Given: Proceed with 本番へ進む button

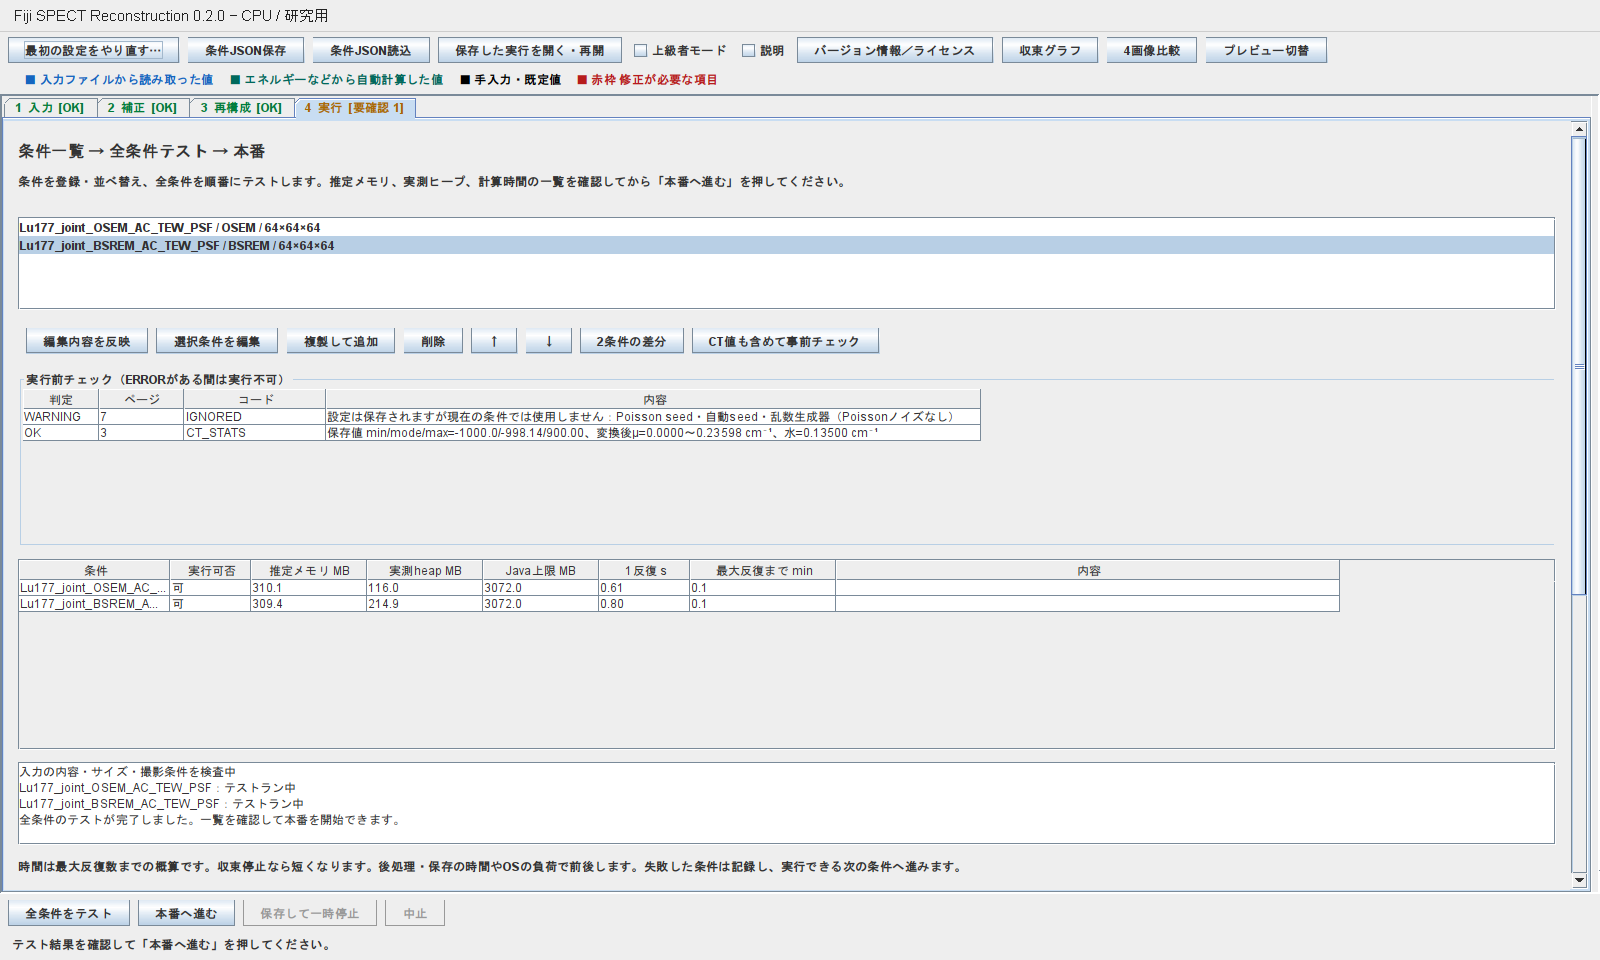Looking at the screenshot, I should pos(186,913).
